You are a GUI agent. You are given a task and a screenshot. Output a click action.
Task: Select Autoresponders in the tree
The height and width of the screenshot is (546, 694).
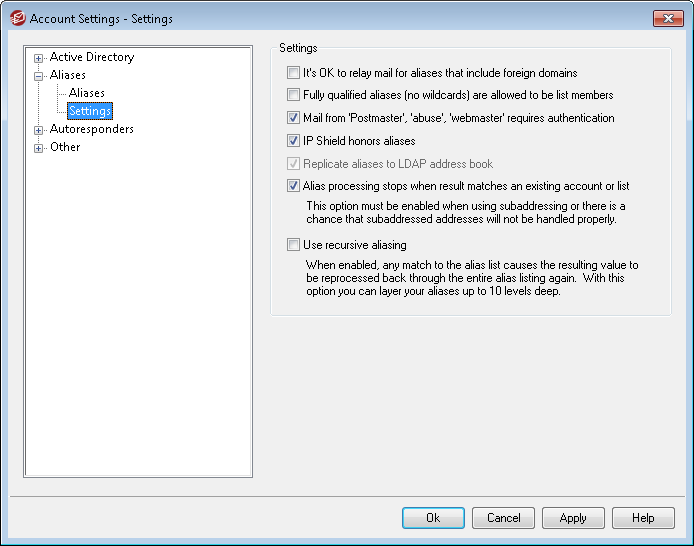(x=91, y=129)
